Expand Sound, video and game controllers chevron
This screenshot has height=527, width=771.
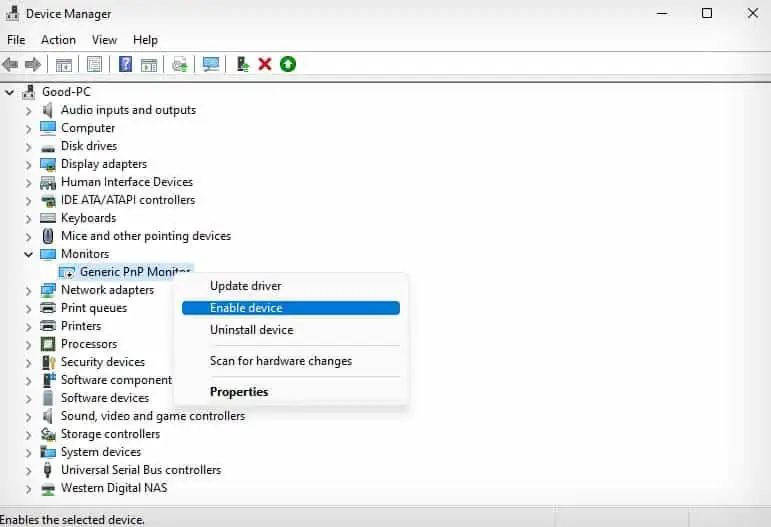pos(29,417)
